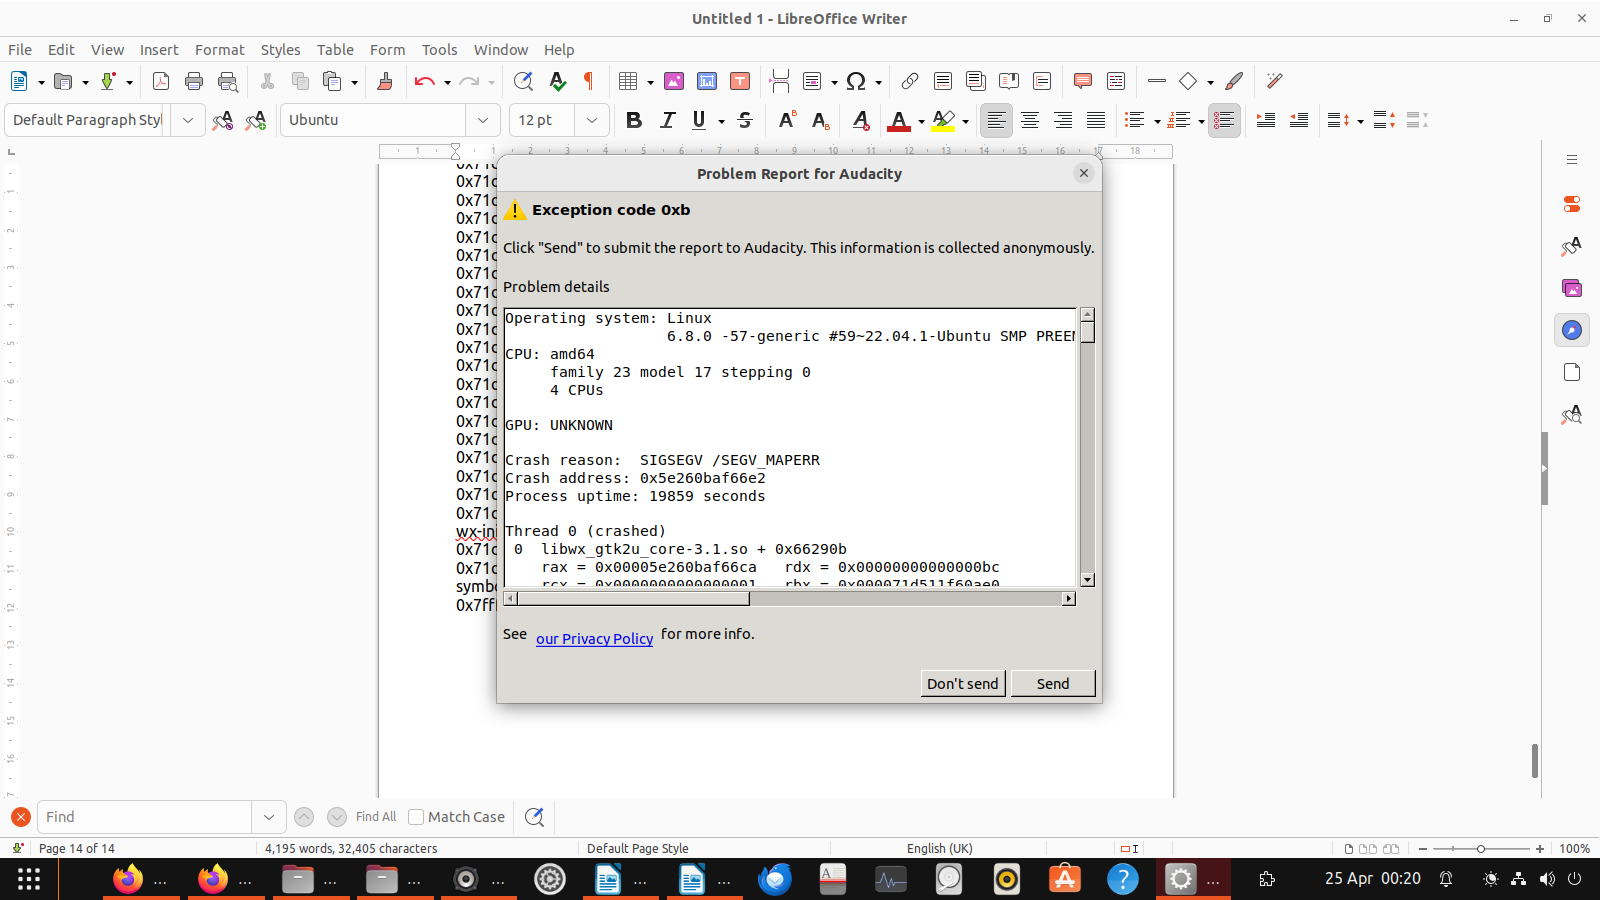Image resolution: width=1600 pixels, height=900 pixels.
Task: Close the Problem Report for Audacity dialog
Action: [x=1083, y=173]
